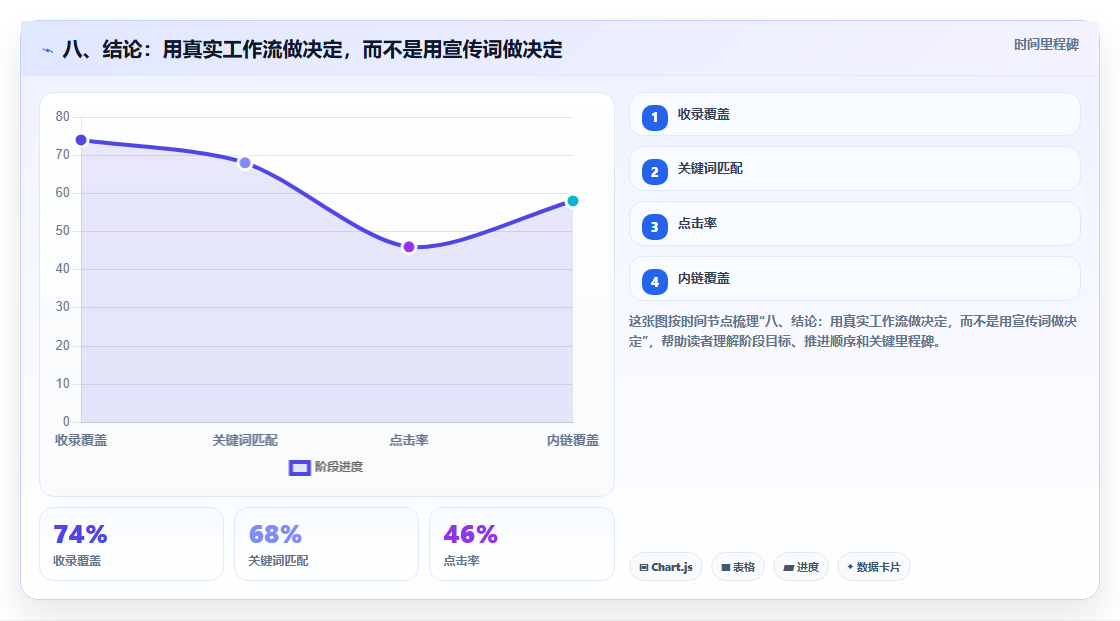Click the 点击率 x-axis label
The height and width of the screenshot is (621, 1120).
tap(409, 440)
